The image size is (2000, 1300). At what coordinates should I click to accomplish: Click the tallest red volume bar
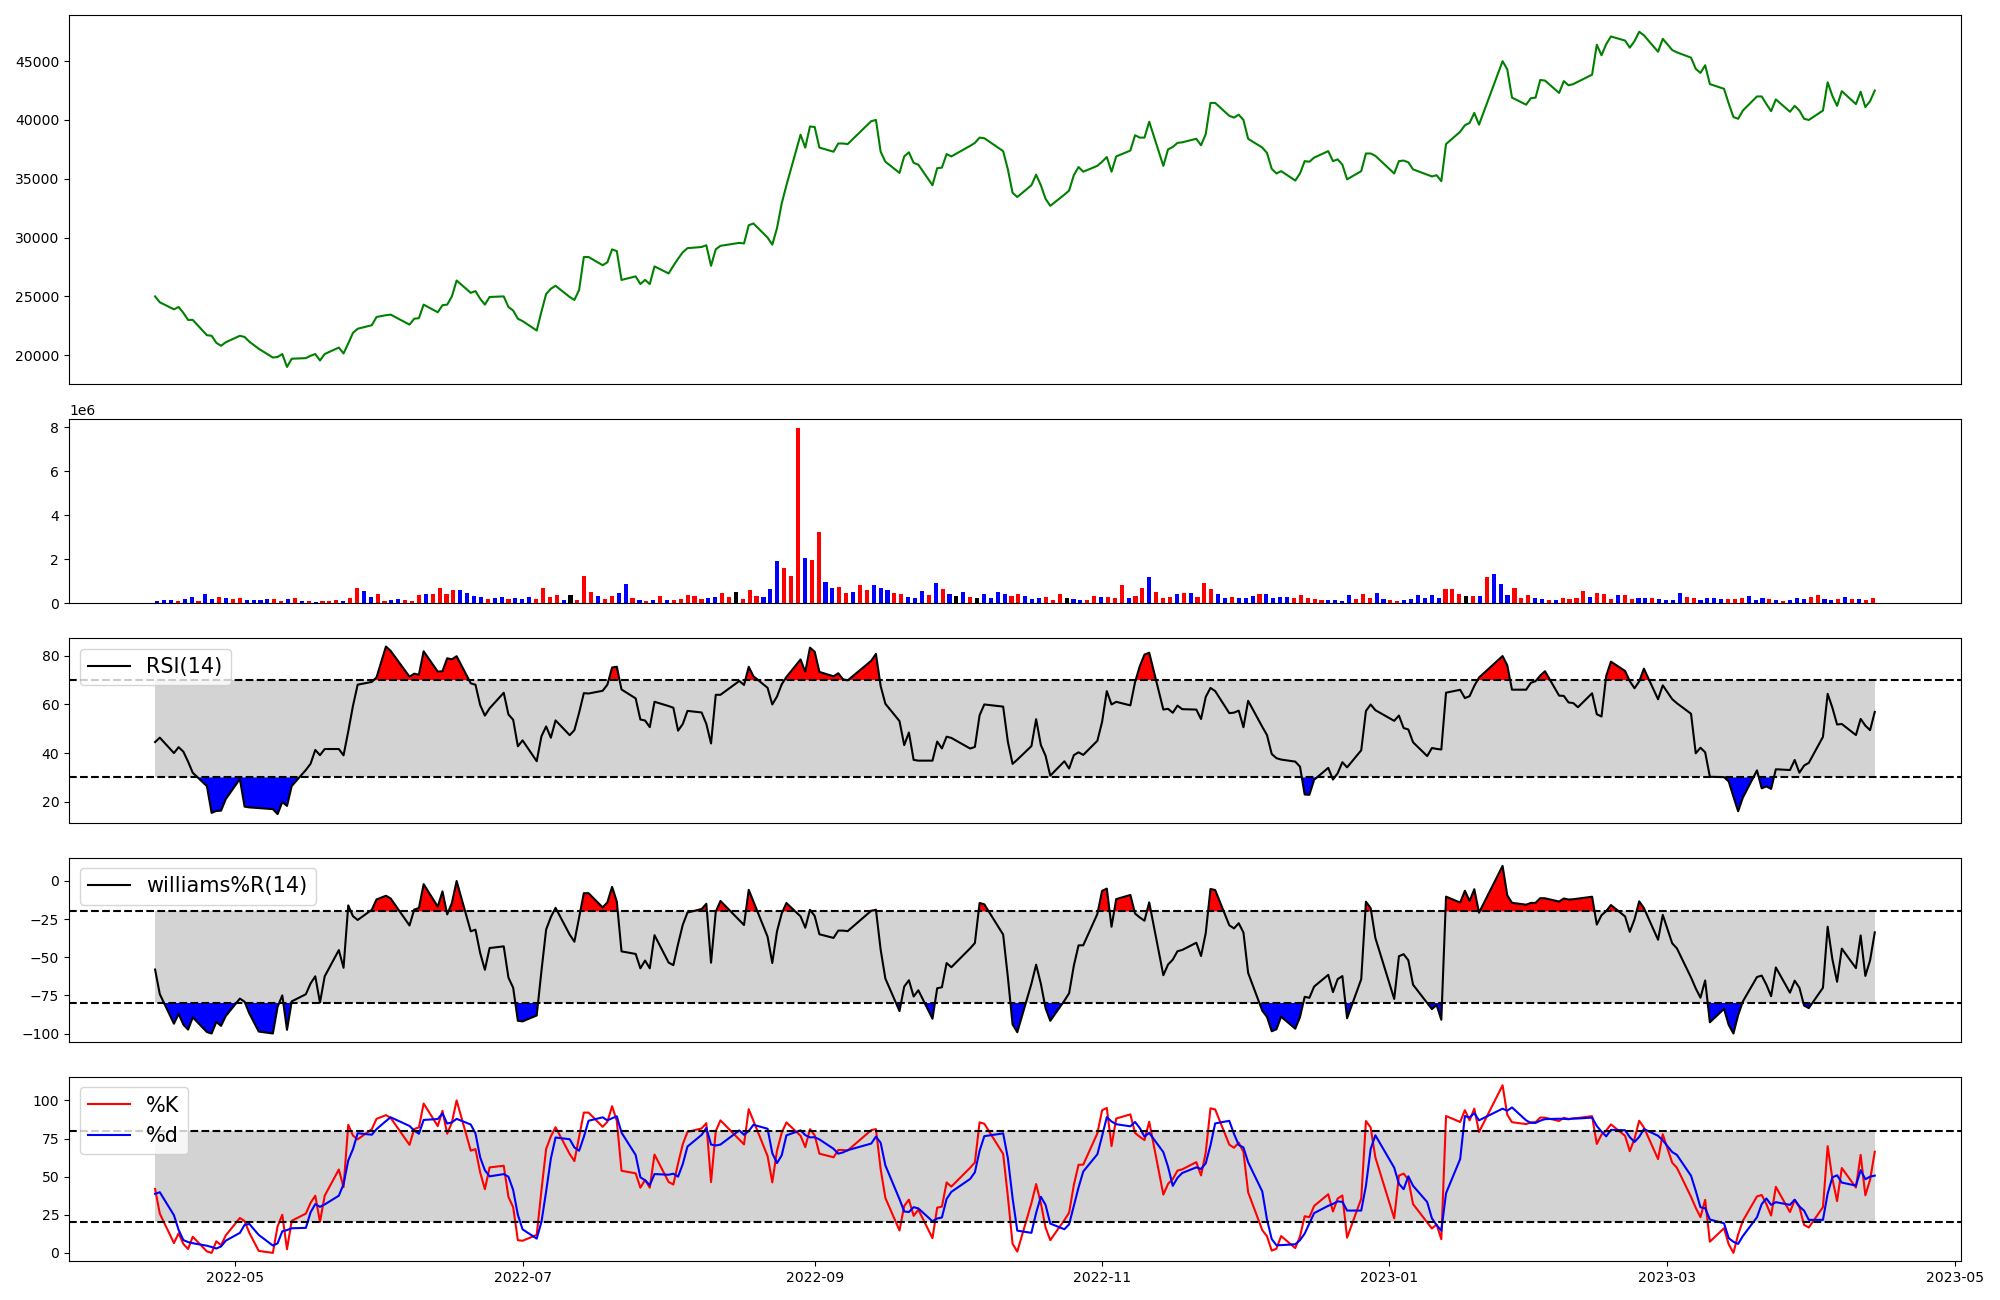pos(797,515)
